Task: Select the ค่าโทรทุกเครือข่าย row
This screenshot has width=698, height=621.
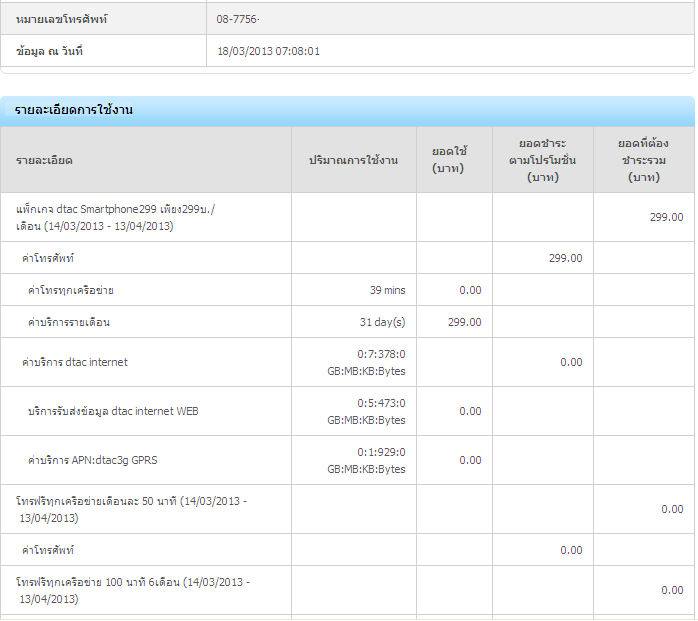Action: 78,290
